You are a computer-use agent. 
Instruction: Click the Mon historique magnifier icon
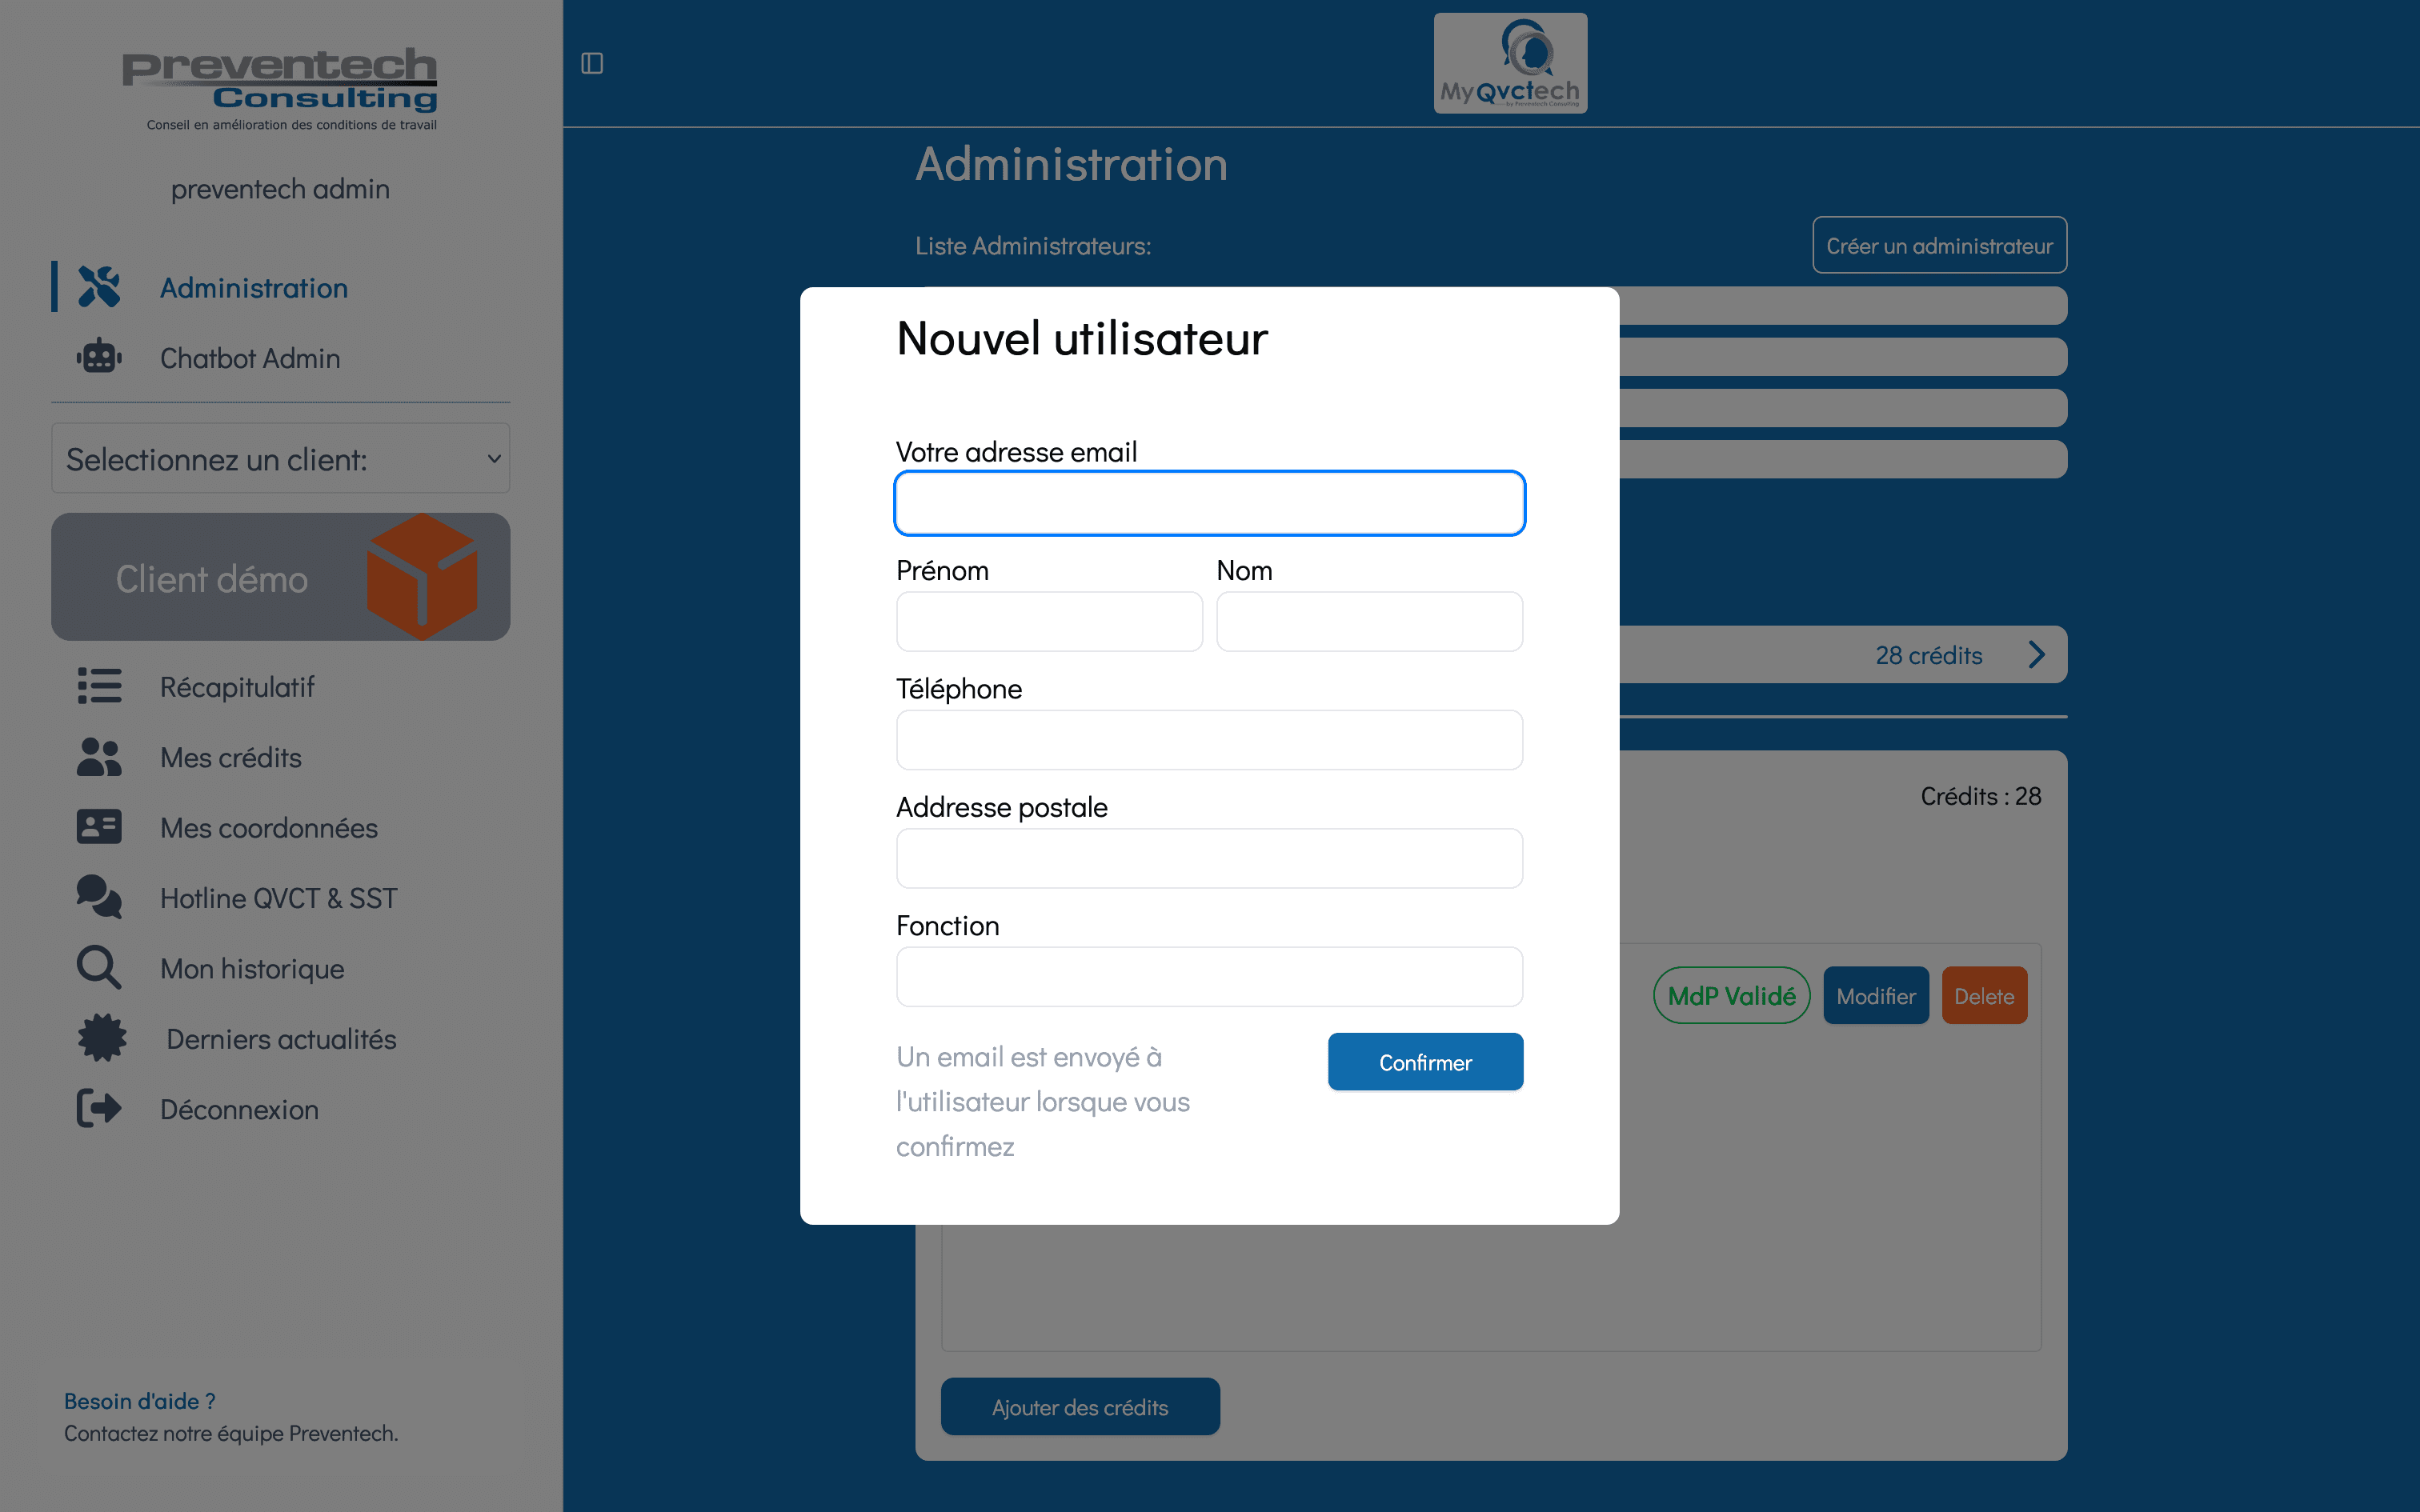99,968
